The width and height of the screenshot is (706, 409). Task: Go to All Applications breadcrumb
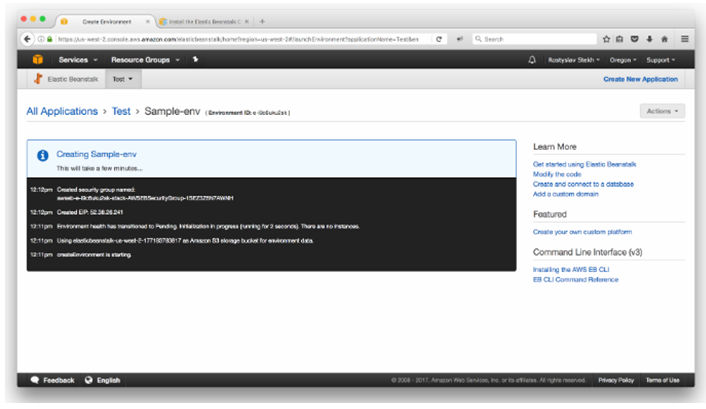click(62, 111)
